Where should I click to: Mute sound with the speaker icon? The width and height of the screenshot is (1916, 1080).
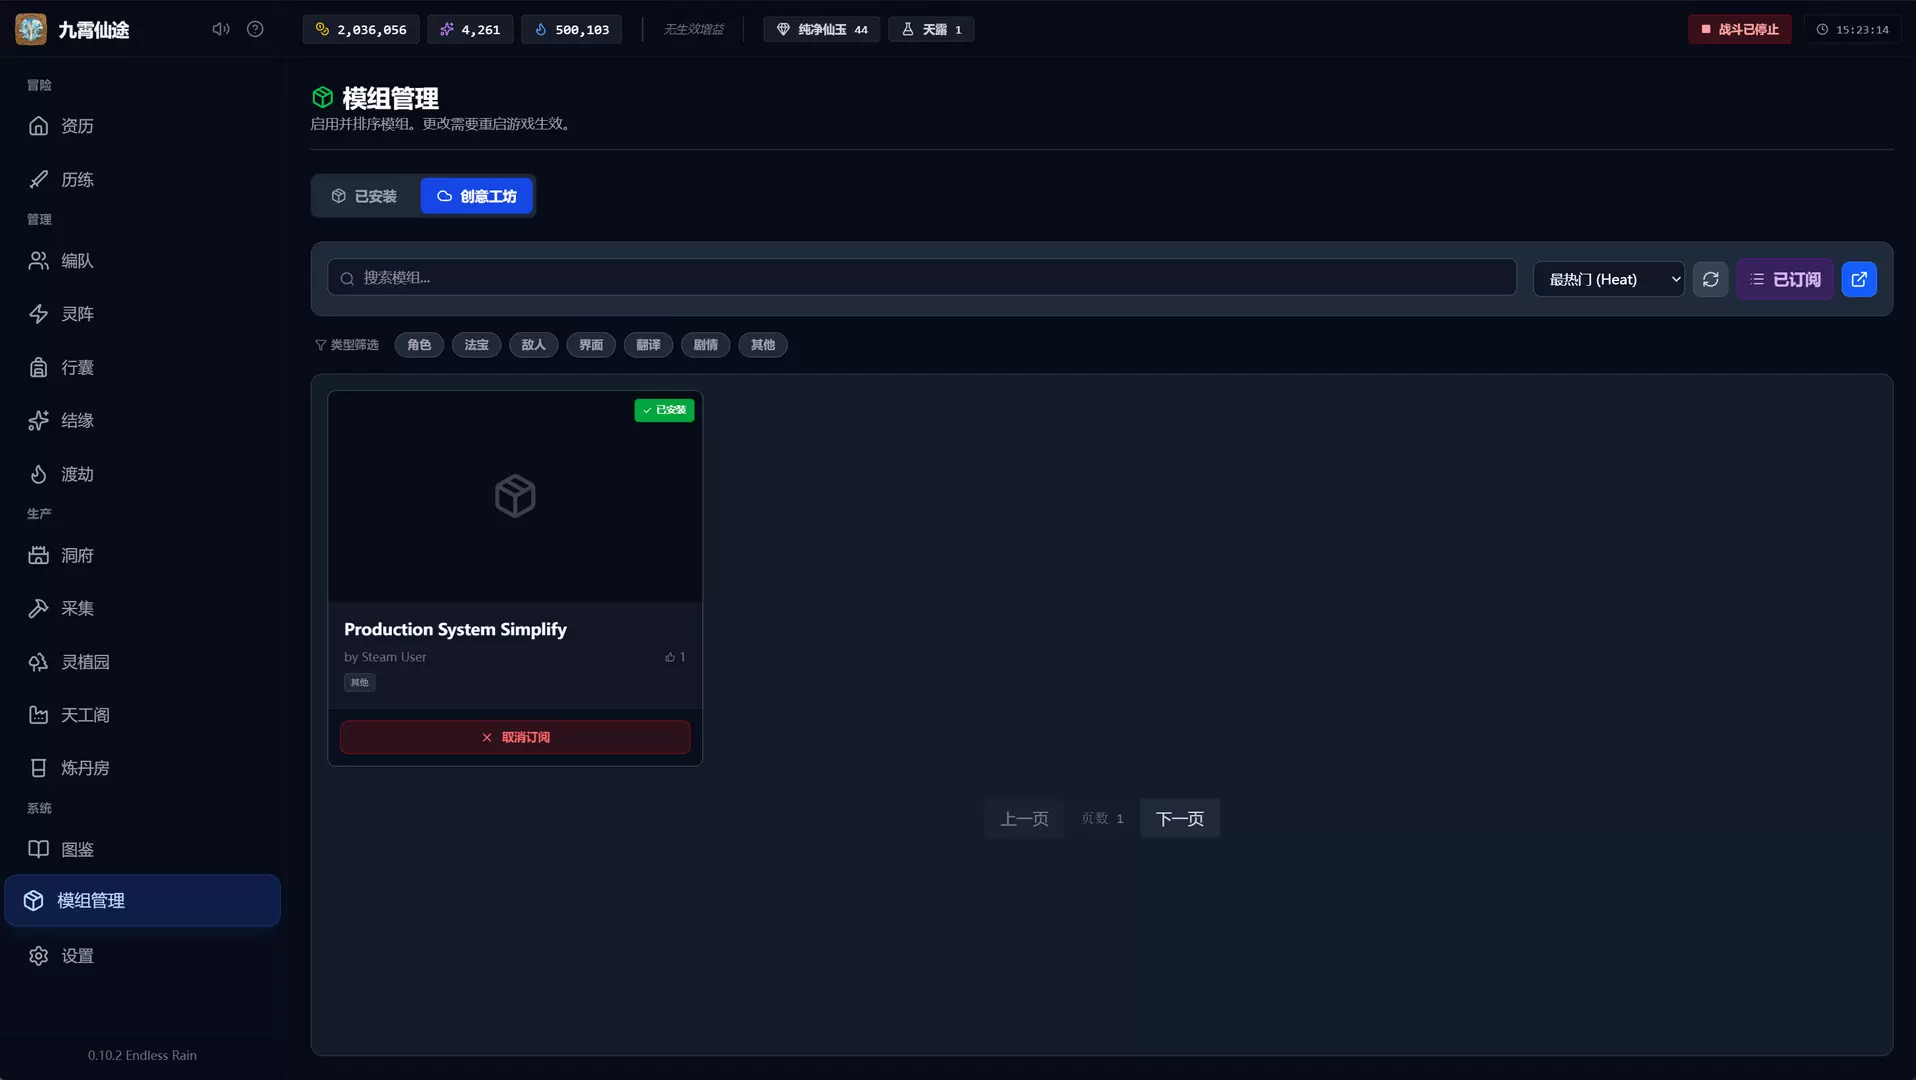coord(220,29)
